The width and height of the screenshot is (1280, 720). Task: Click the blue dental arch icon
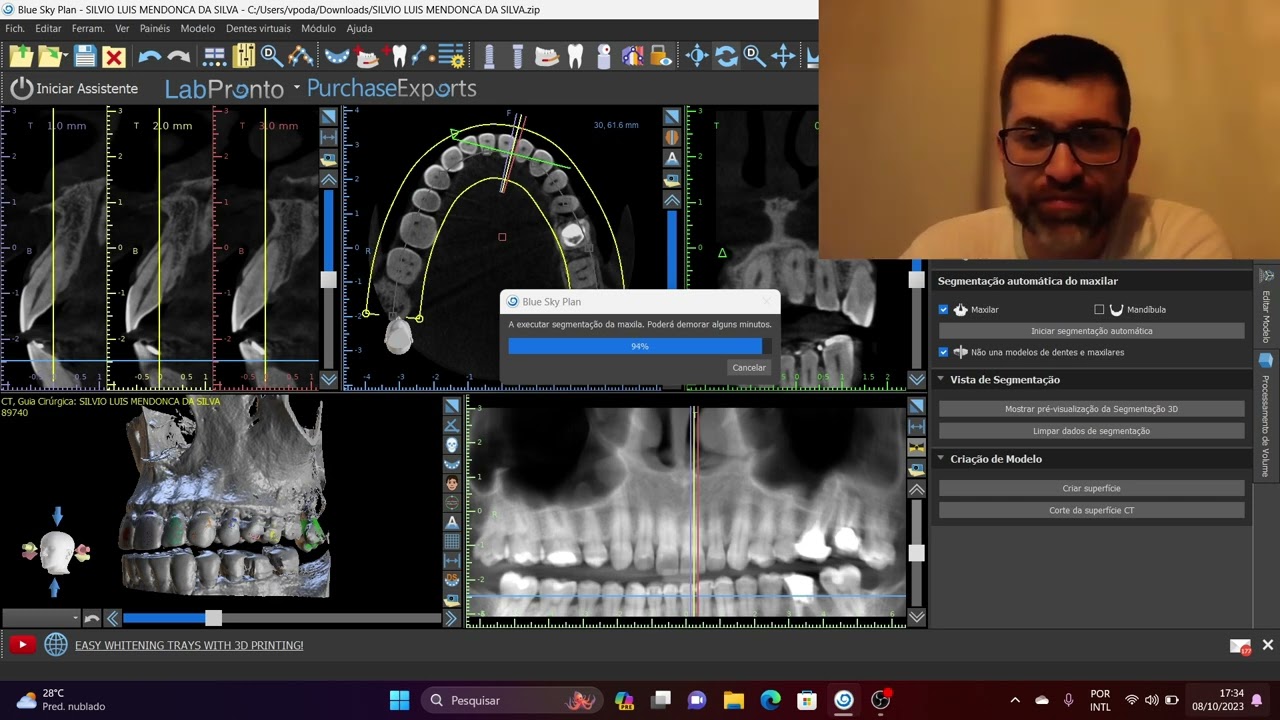point(337,57)
